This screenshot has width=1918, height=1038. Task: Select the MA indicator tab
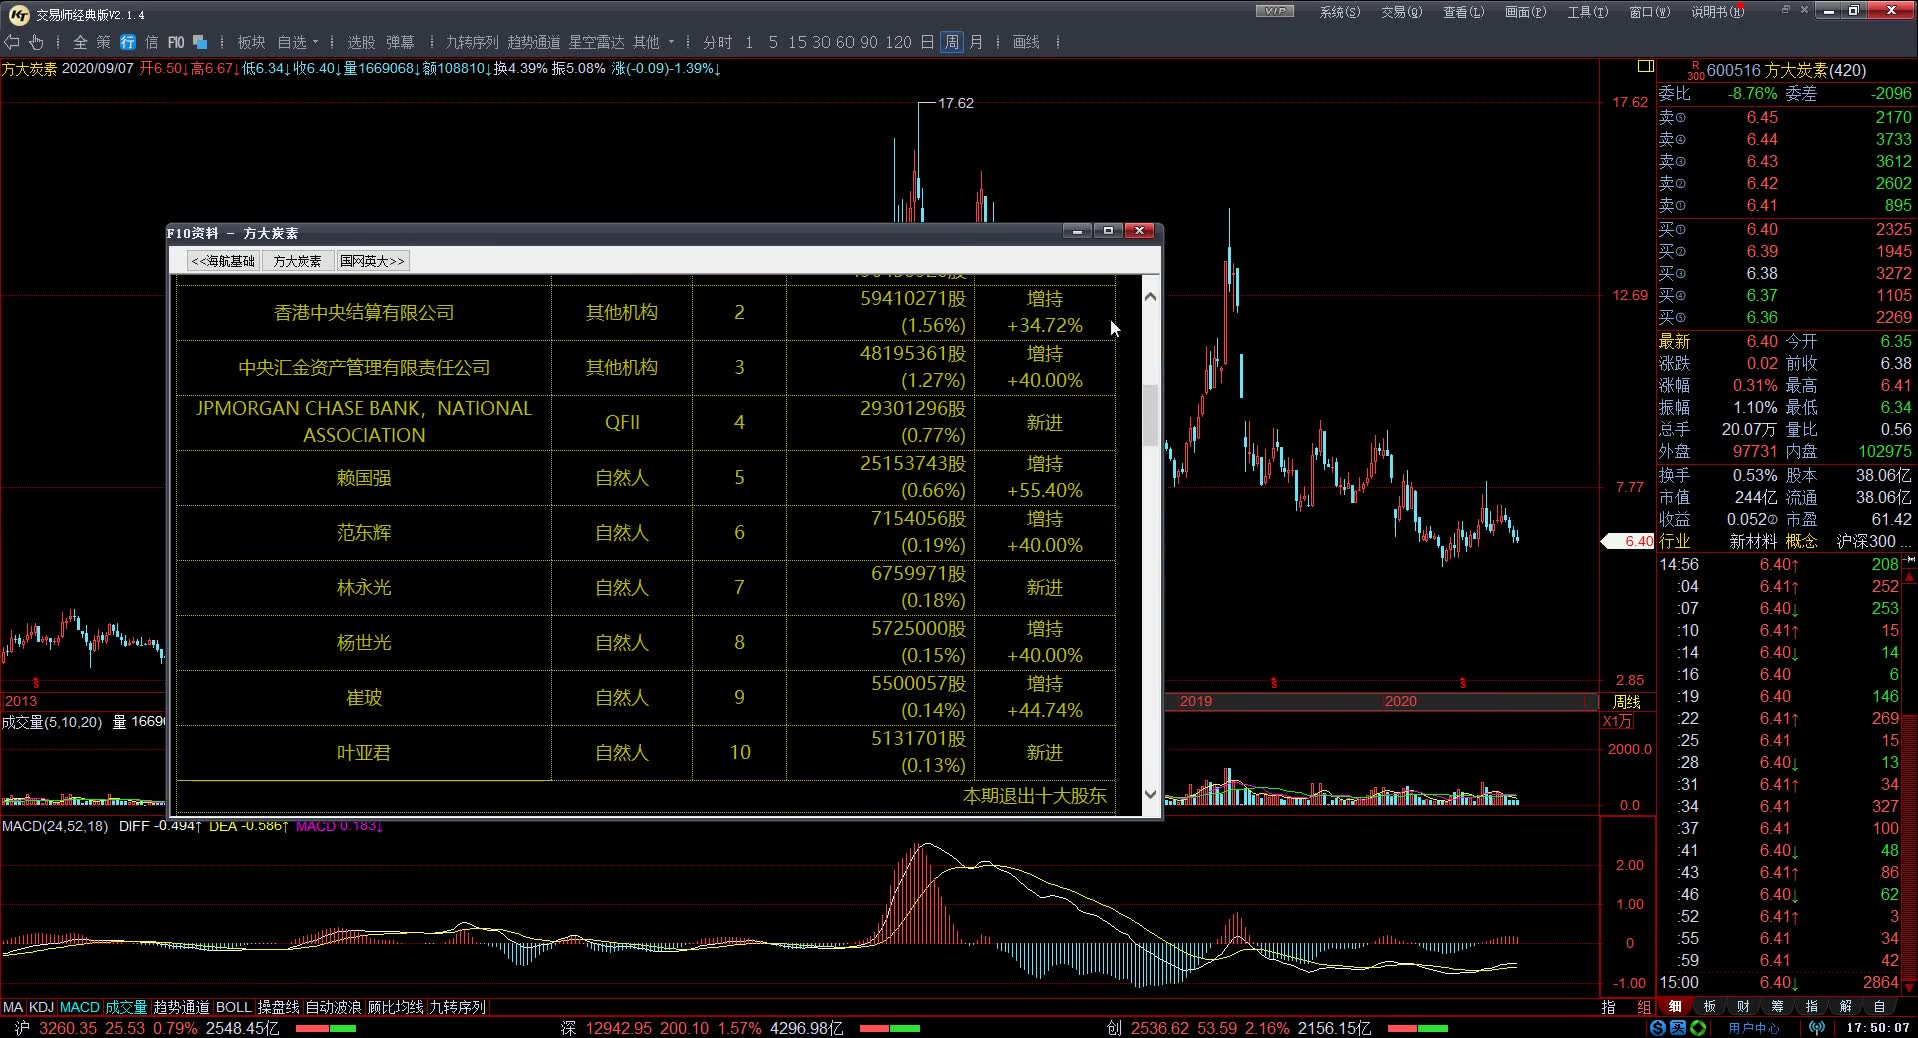13,1007
